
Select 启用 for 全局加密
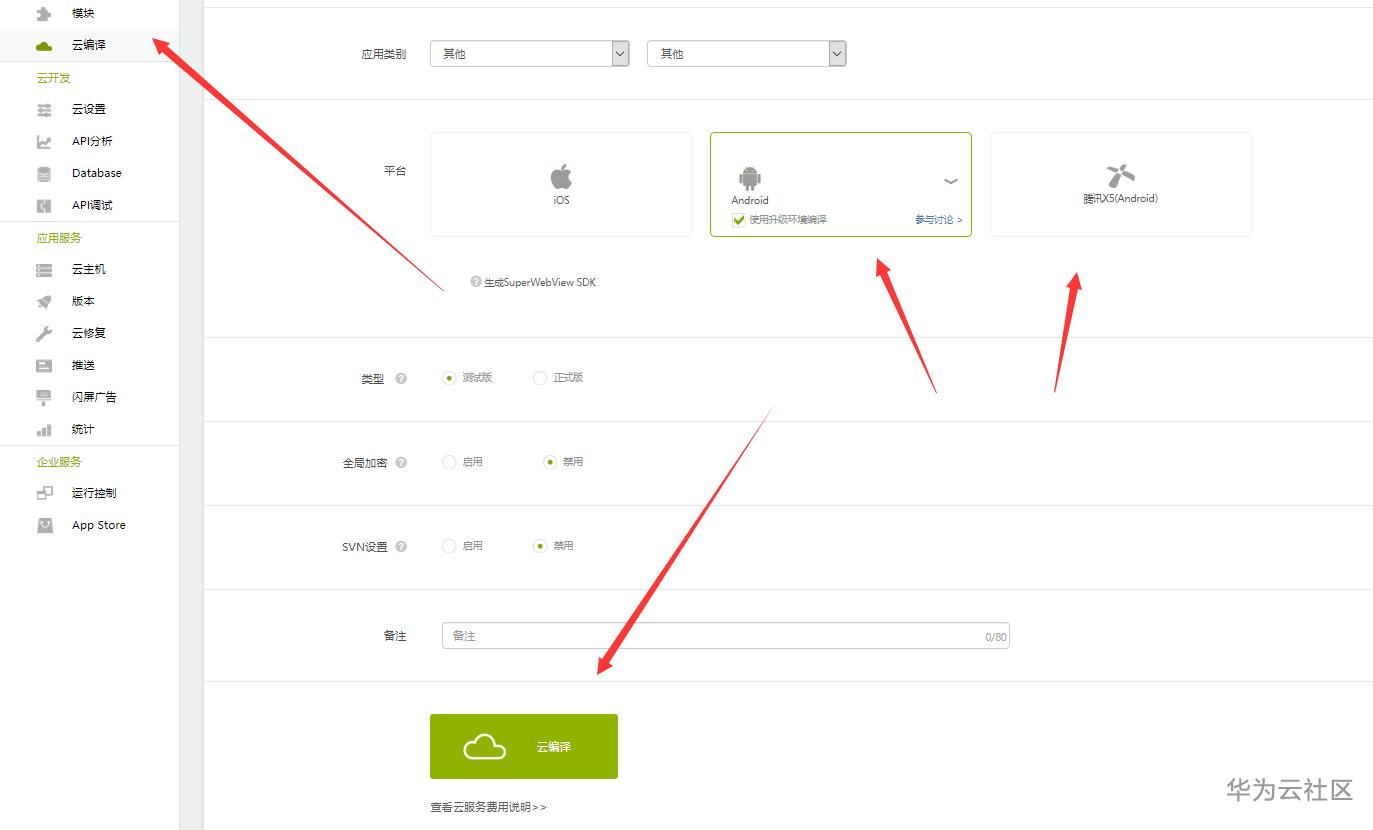[x=449, y=462]
